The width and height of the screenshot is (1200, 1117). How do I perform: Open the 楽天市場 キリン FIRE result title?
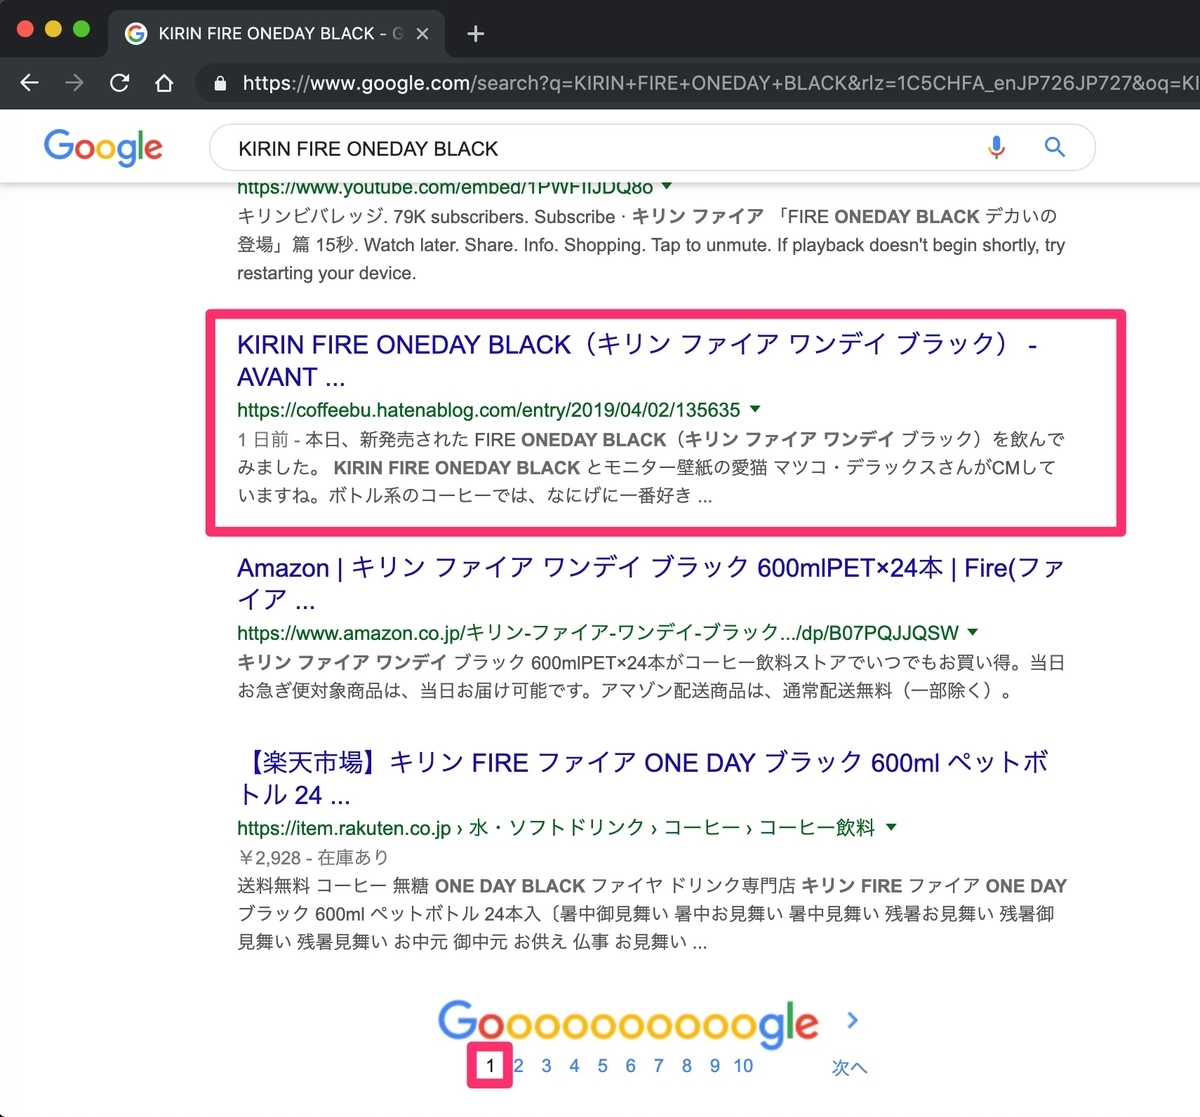click(643, 778)
